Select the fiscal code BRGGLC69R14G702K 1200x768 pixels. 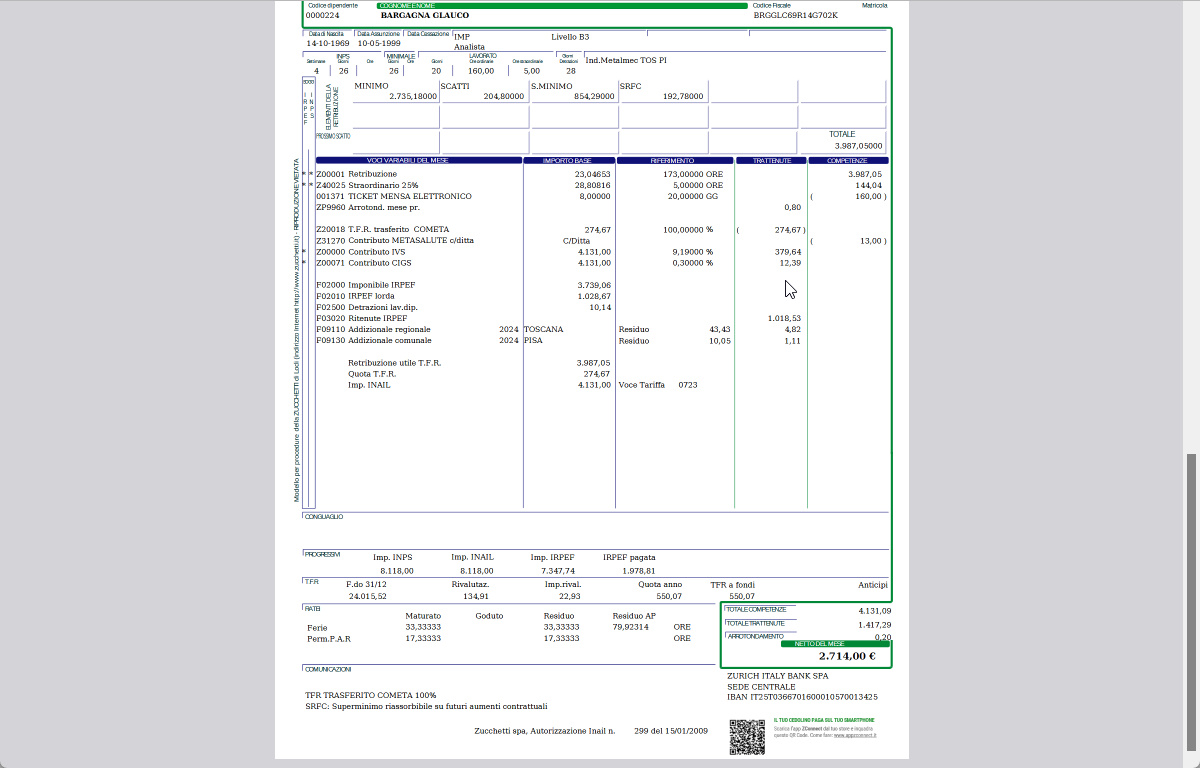pos(795,15)
